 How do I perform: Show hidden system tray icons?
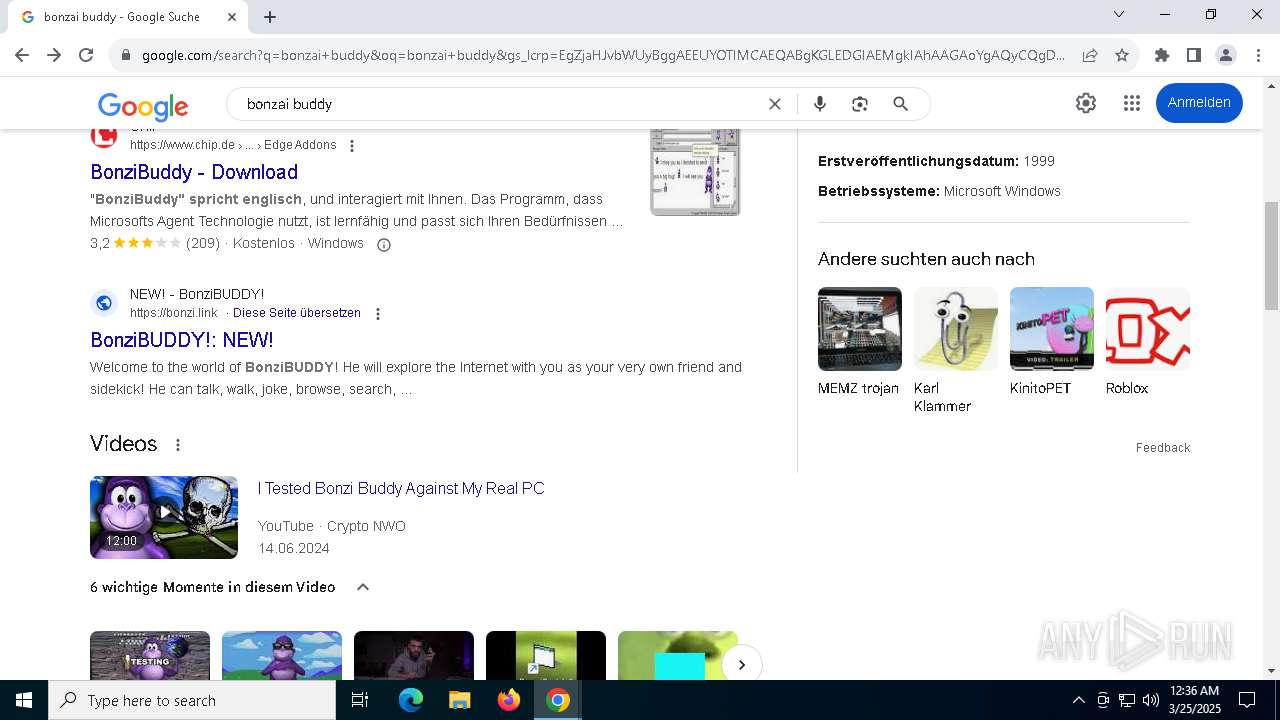[x=1078, y=700]
